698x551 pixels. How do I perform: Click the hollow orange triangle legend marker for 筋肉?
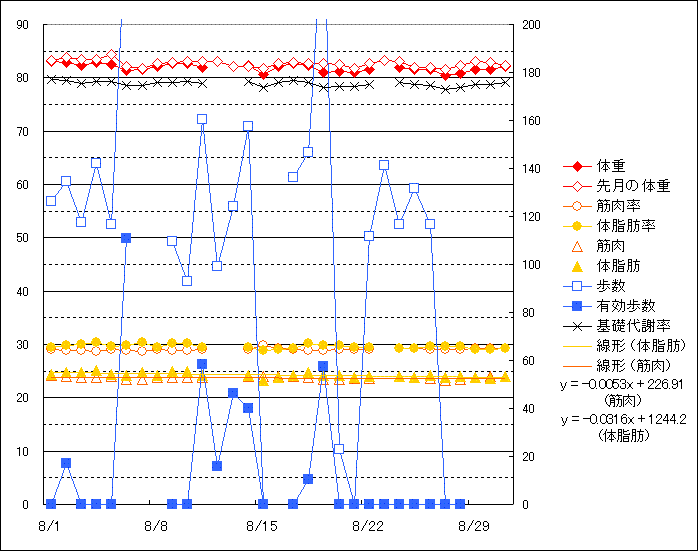click(577, 247)
